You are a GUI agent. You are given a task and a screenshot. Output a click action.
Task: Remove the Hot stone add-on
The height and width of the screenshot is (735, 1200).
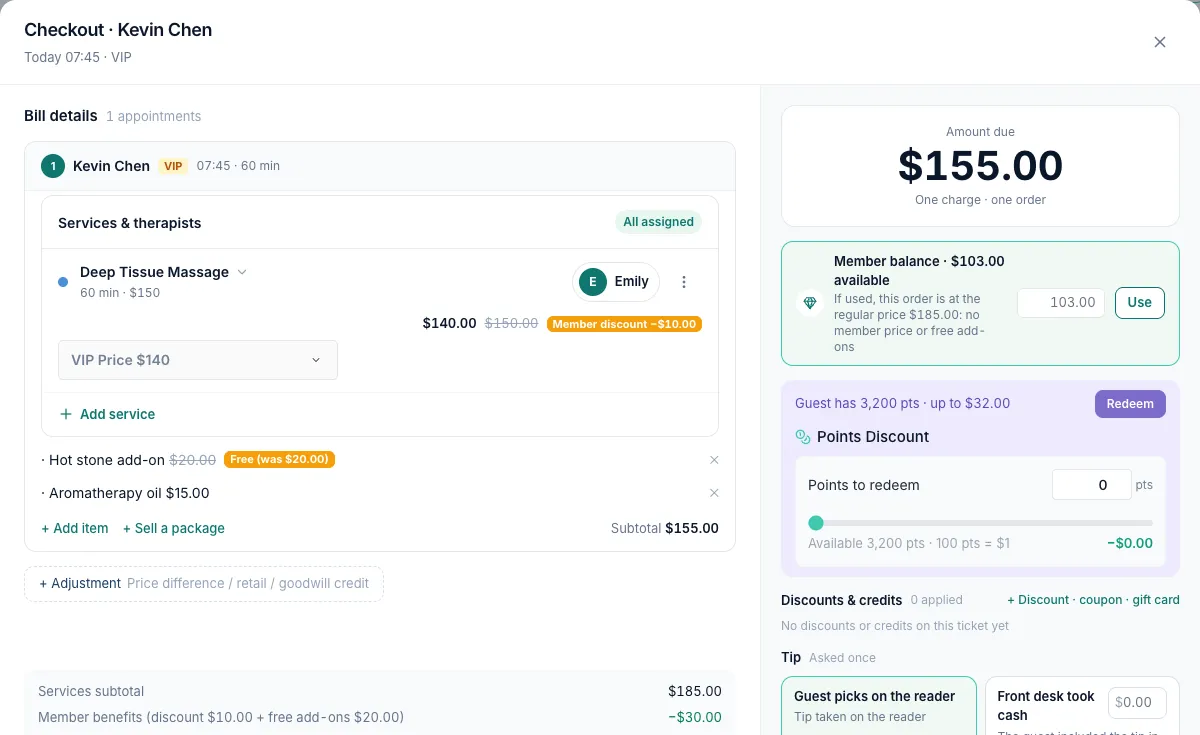click(x=714, y=460)
